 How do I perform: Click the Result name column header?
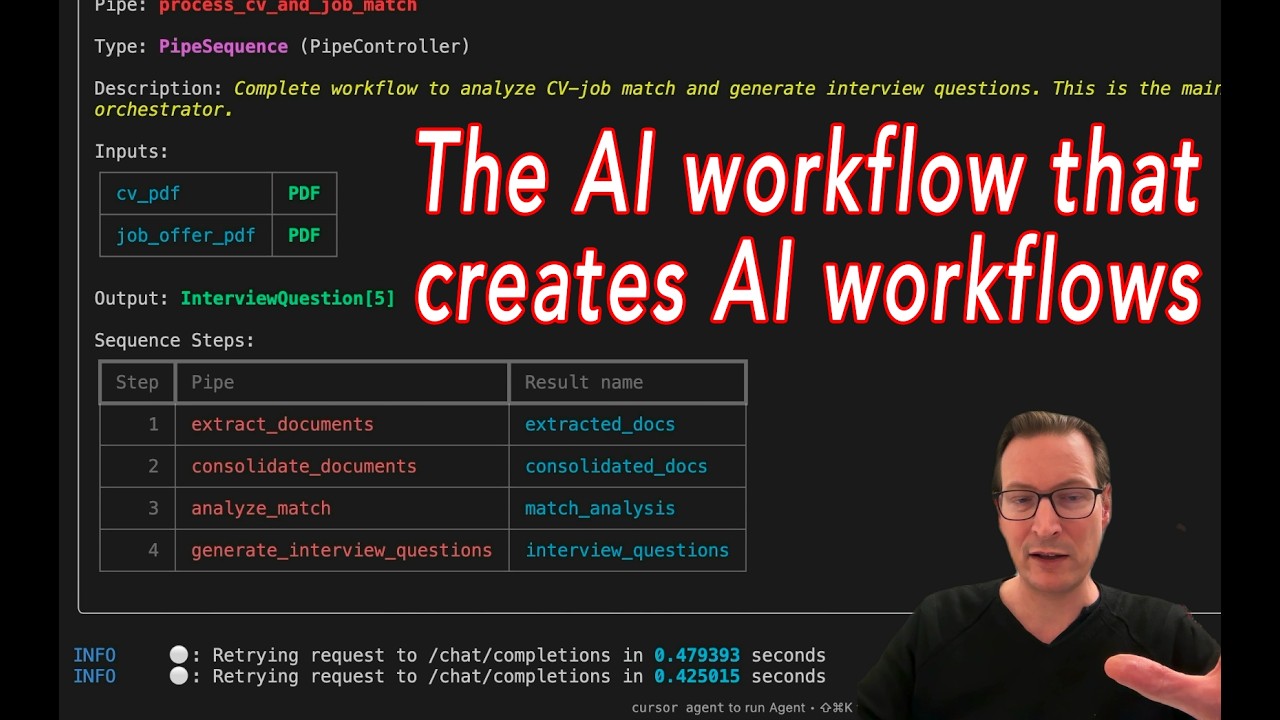[x=627, y=382]
